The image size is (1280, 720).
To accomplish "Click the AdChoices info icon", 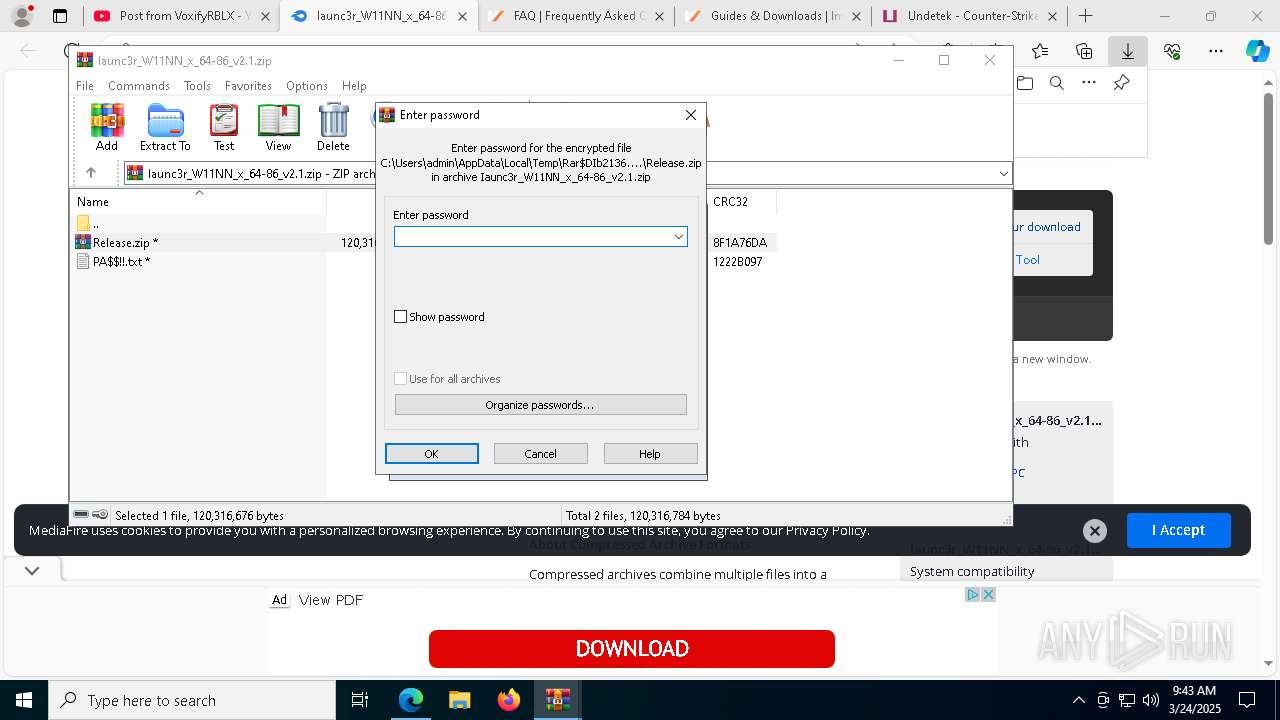I will [972, 594].
